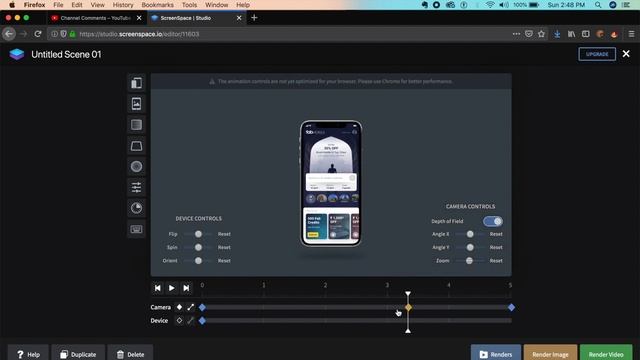Click the Flip slider handle
Image resolution: width=640 pixels, height=360 pixels.
click(198, 234)
